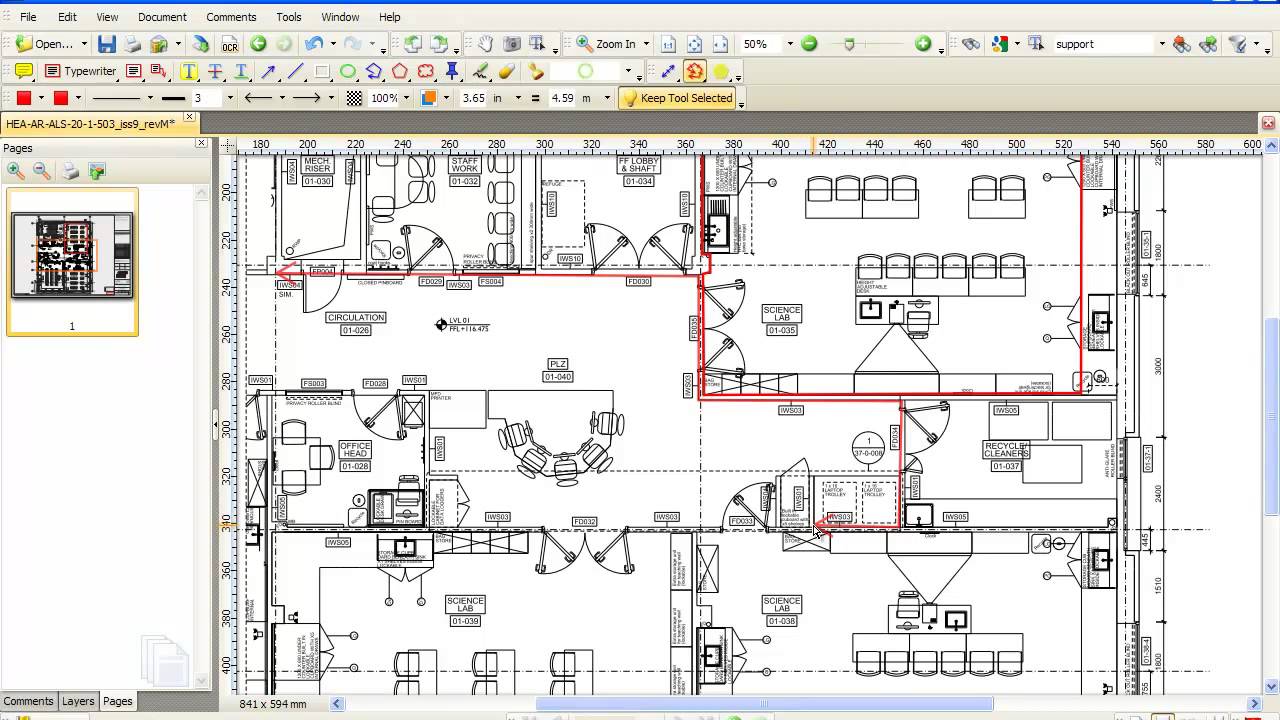Expand the line width dropdown
This screenshot has height=720, width=1280.
229,97
